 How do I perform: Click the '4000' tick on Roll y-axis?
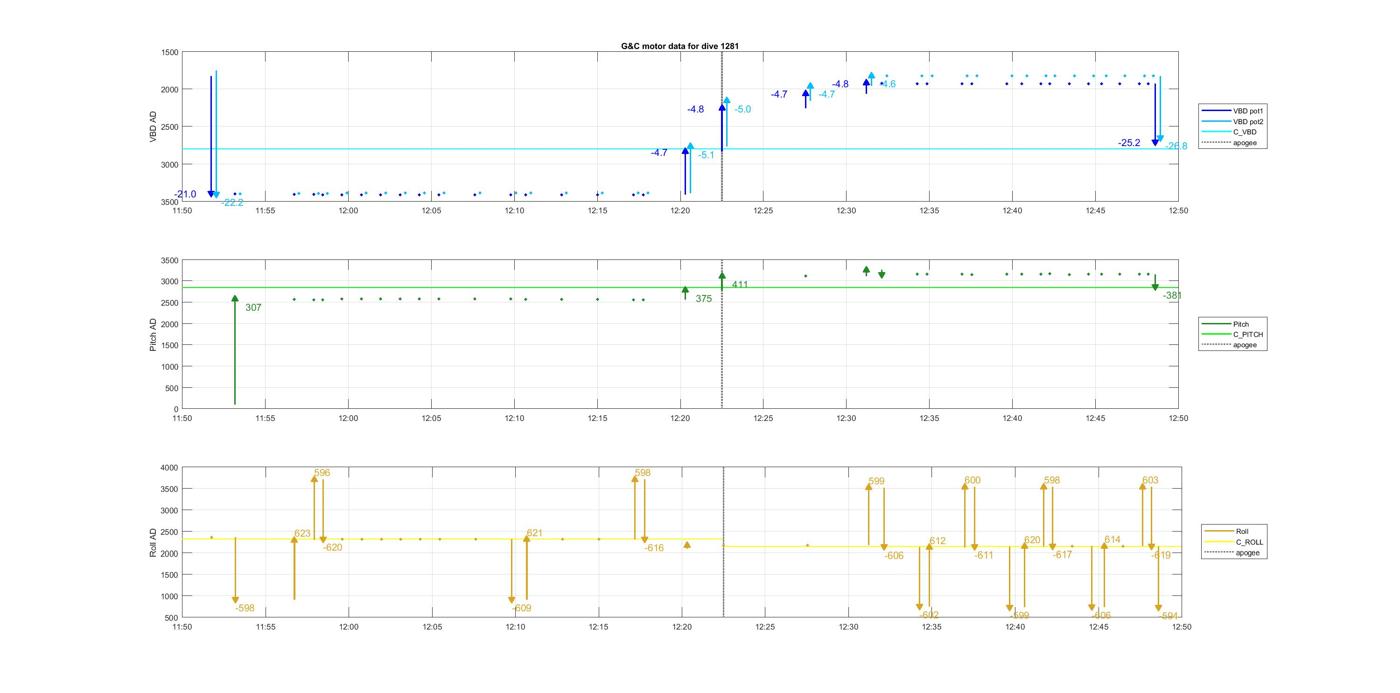pyautogui.click(x=170, y=467)
